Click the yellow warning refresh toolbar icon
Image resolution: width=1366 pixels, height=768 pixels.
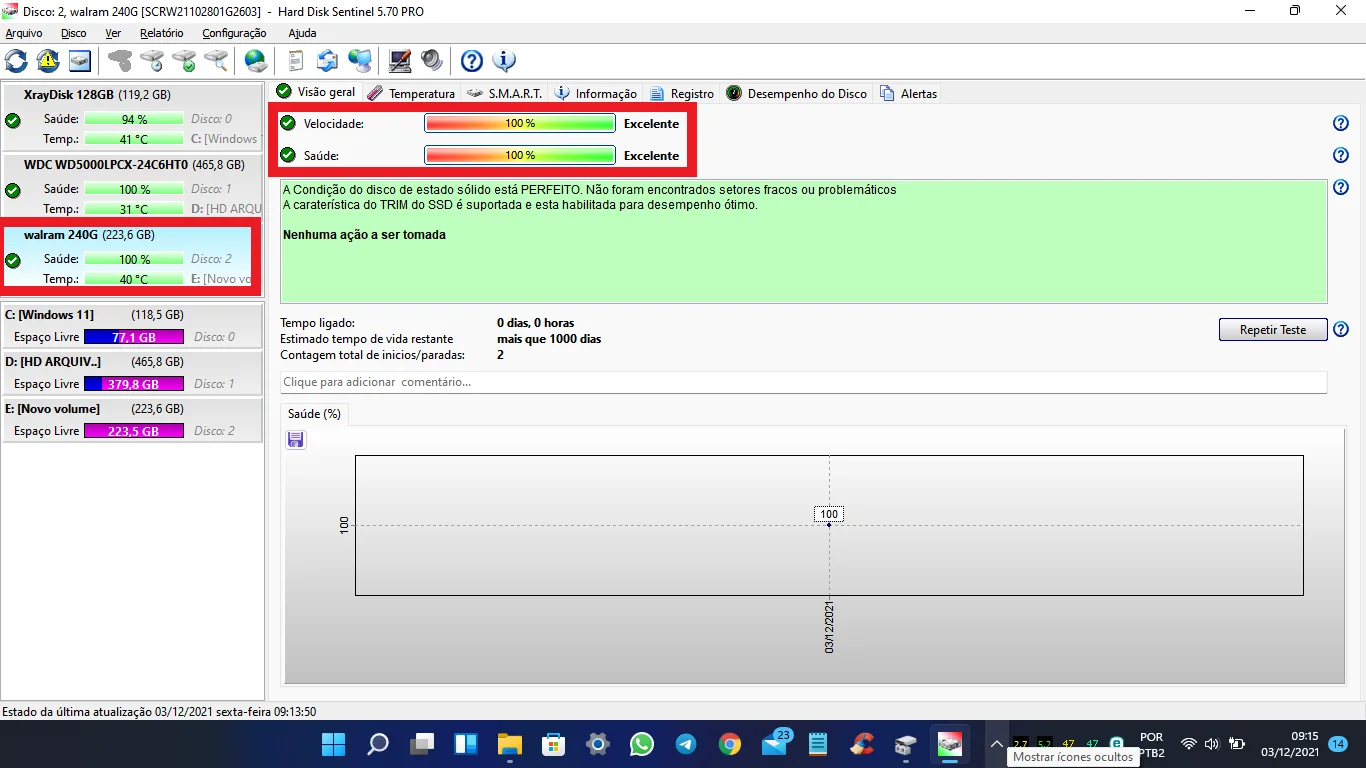[x=48, y=61]
